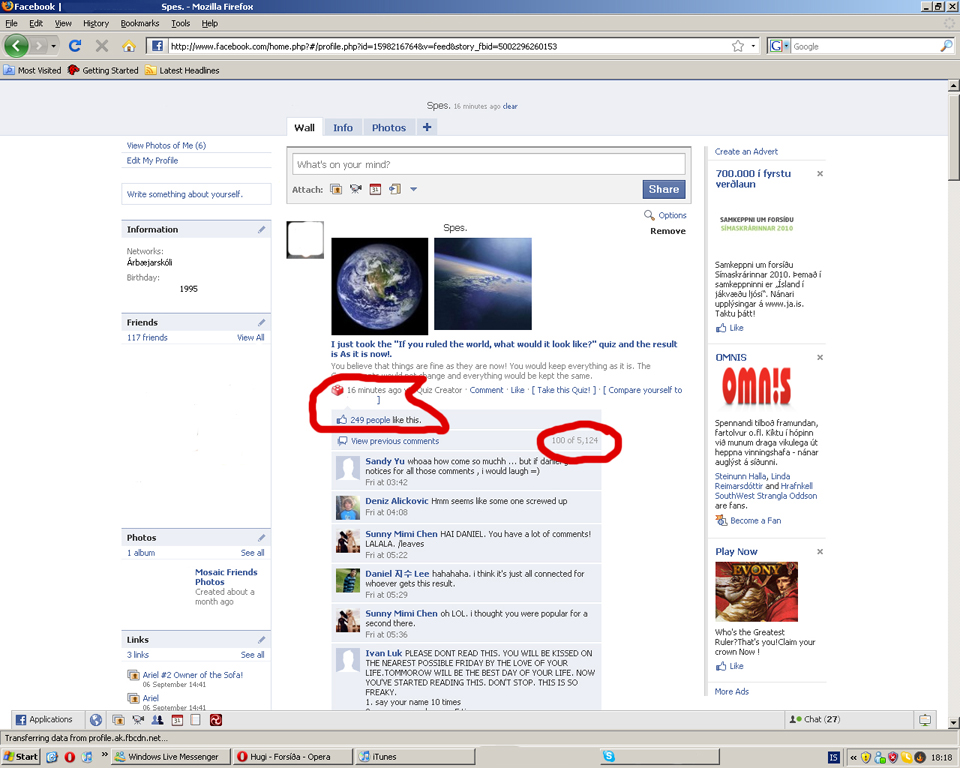This screenshot has width=960, height=768.
Task: Open the Evony ad image
Action: coord(756,592)
